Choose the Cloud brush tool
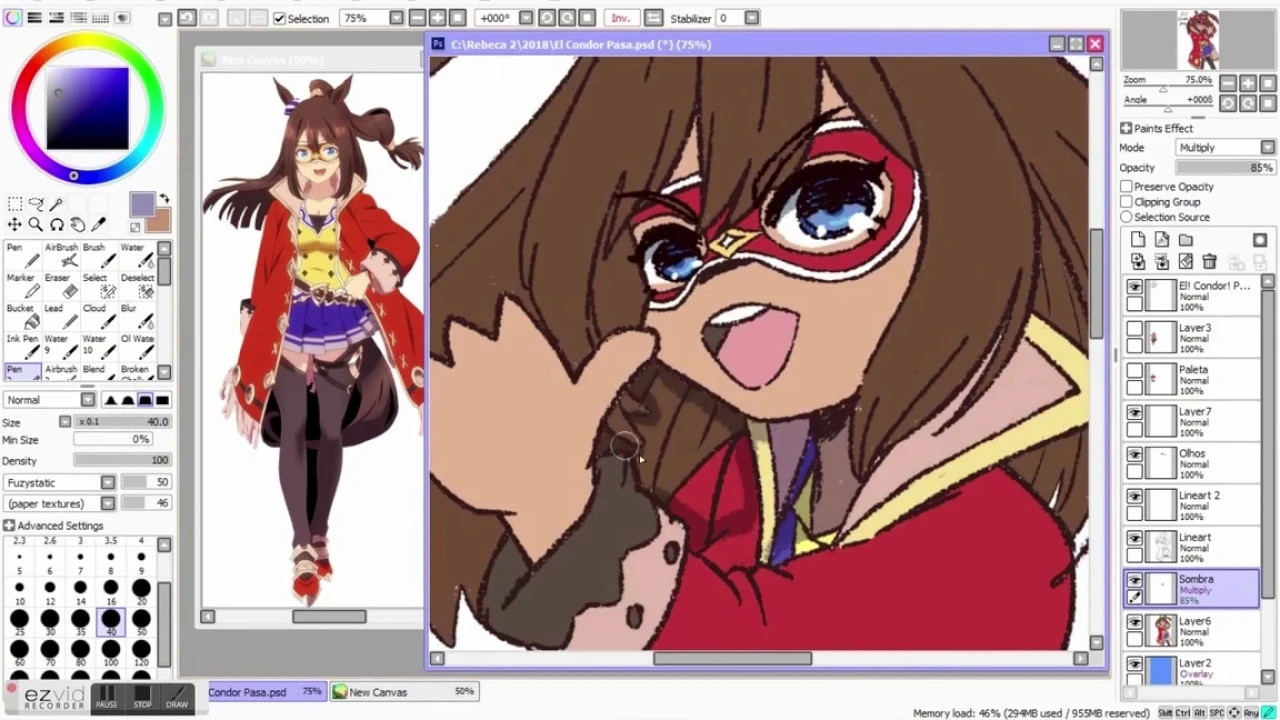Screen dimensions: 1280x720 click(98, 316)
